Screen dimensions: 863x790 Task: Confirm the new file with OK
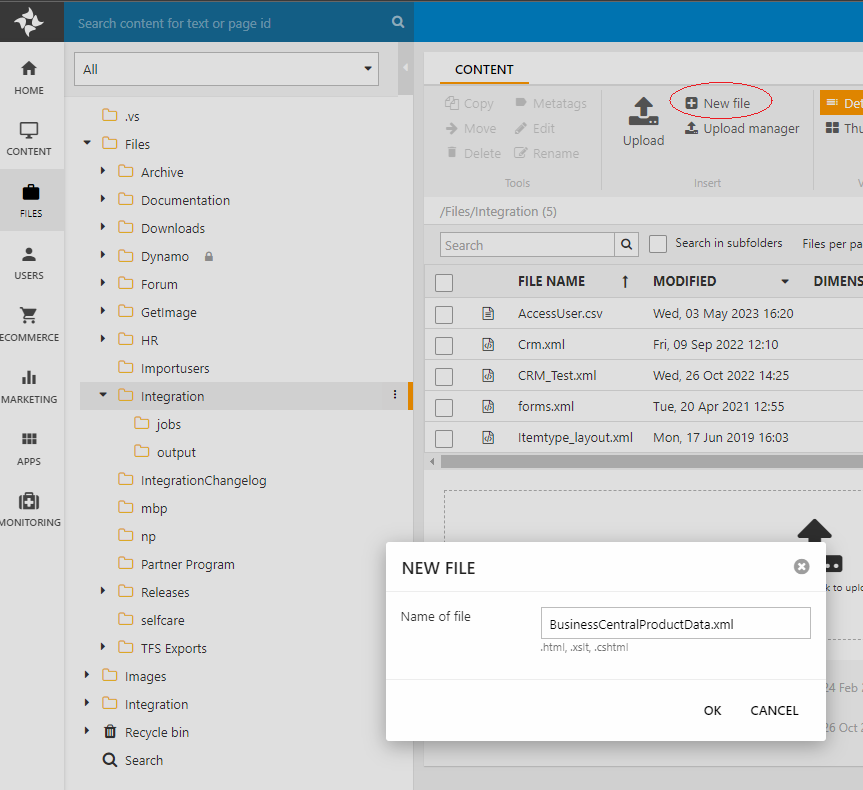[x=712, y=711]
